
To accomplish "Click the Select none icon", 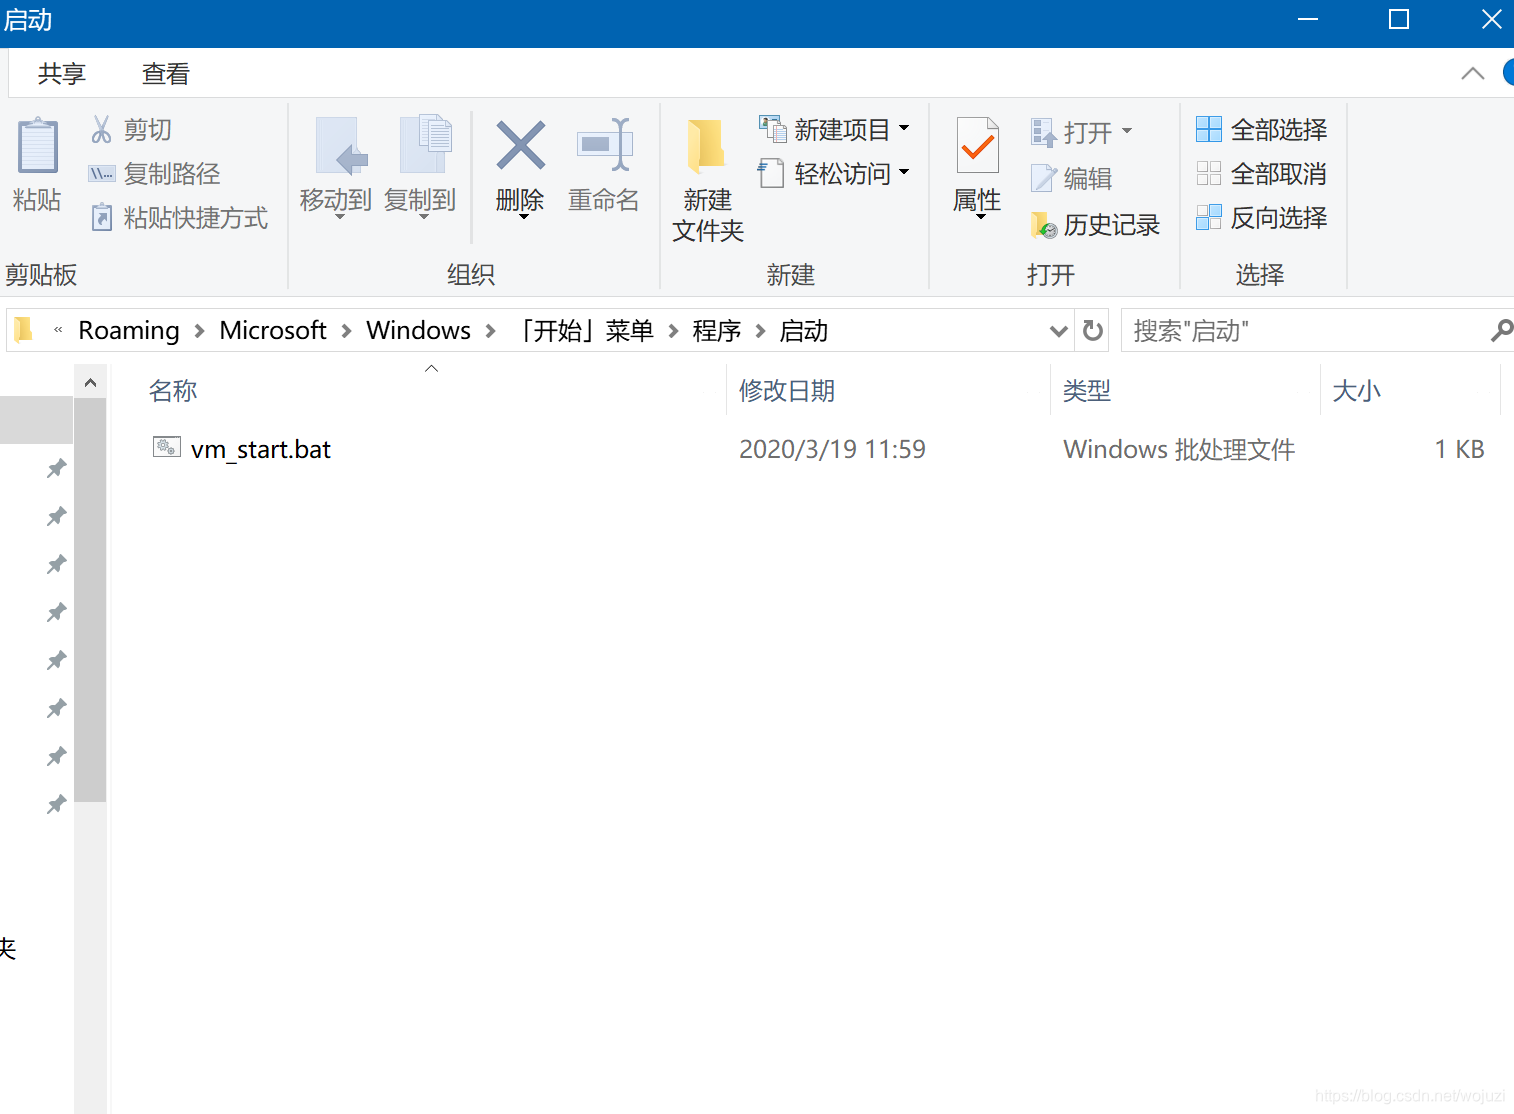I will point(1209,173).
